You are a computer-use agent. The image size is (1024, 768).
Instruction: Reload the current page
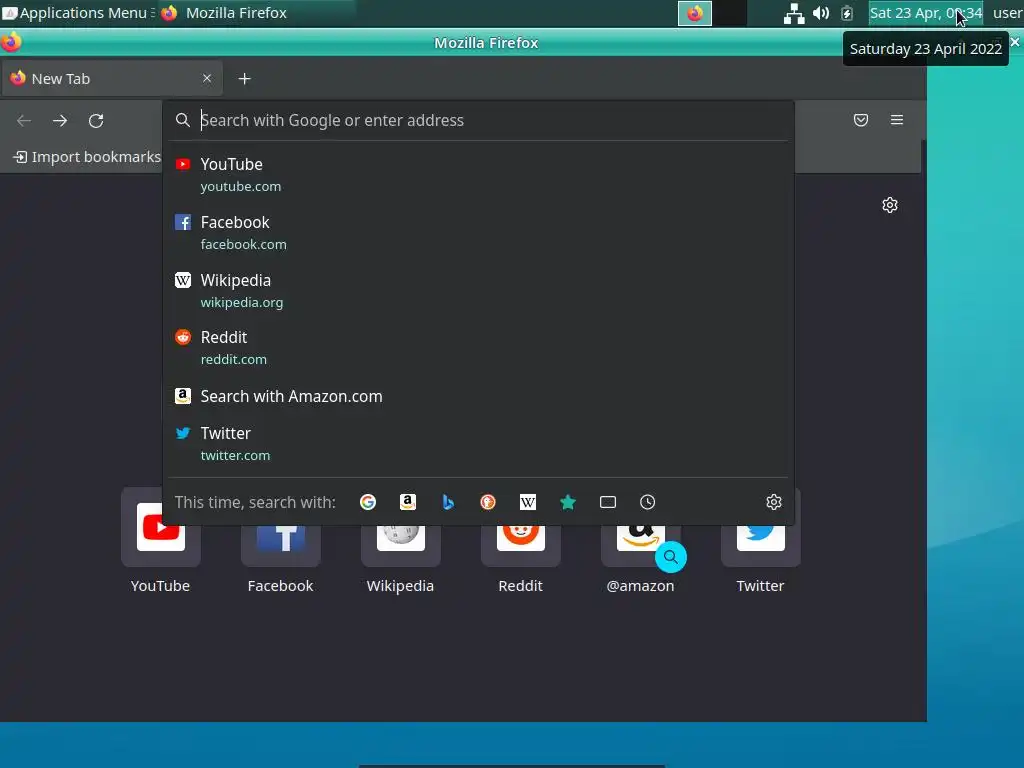point(96,121)
